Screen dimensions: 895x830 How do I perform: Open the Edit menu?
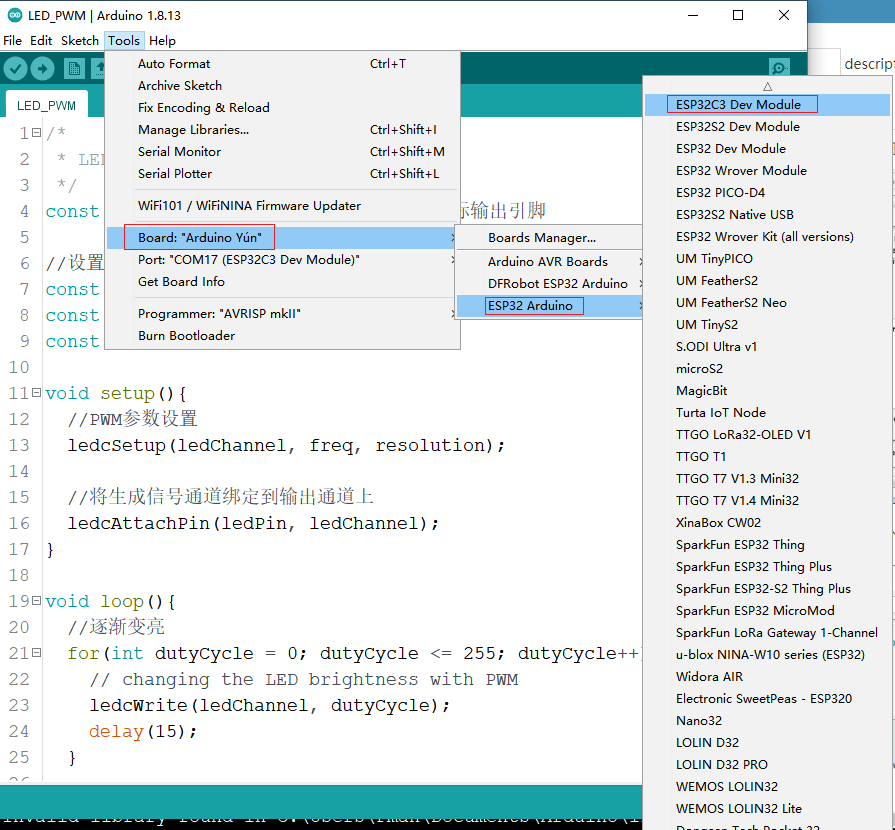41,41
